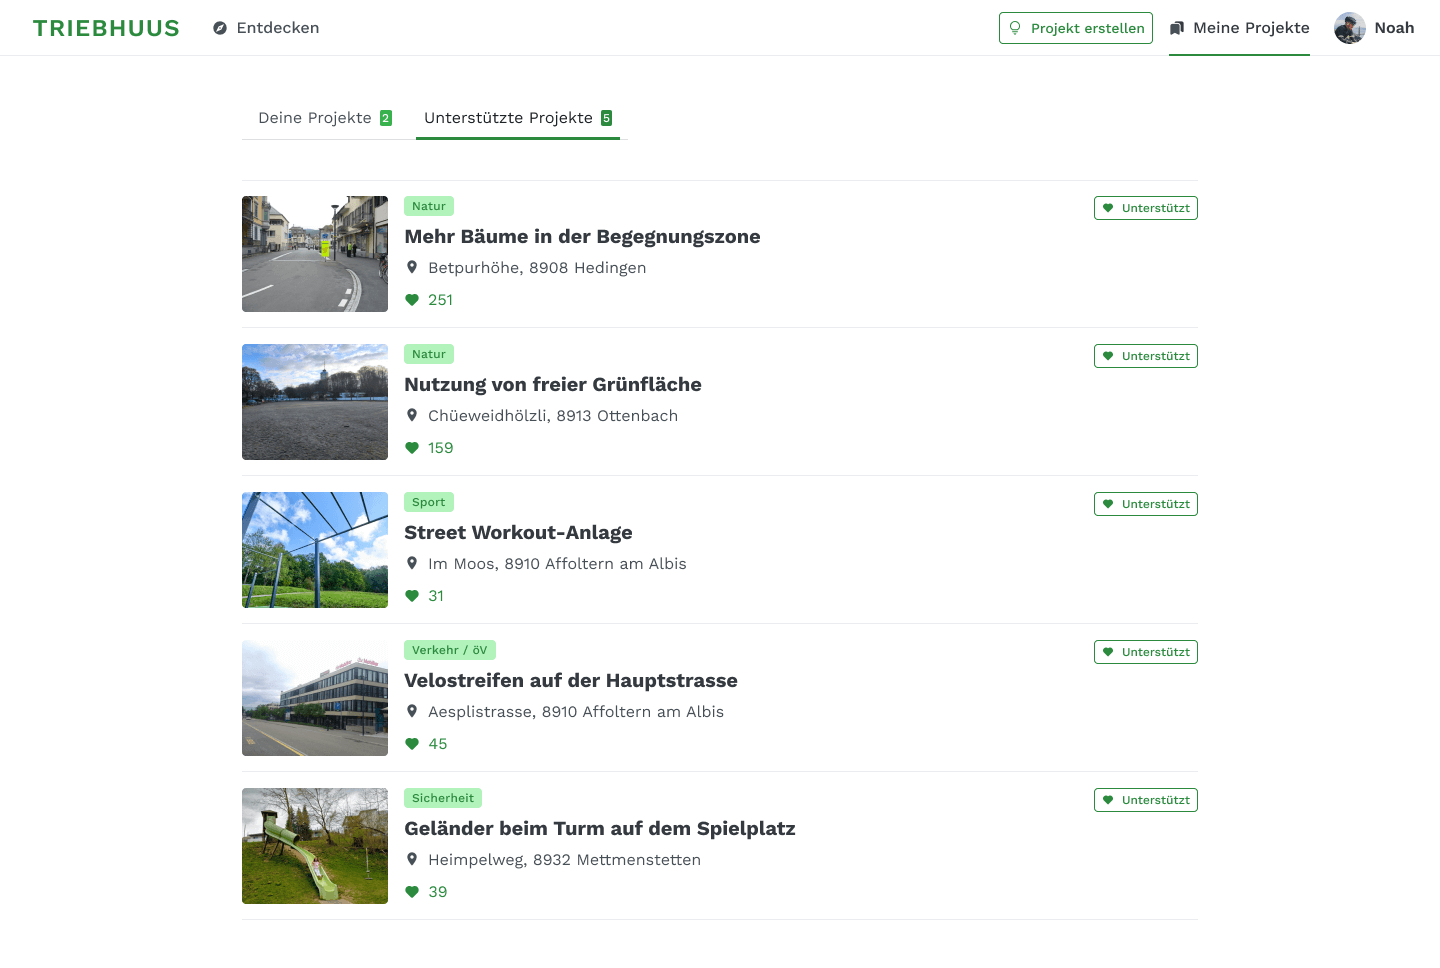Toggle Unterstützt for Street Workout-Anlage
This screenshot has width=1440, height=968.
(1145, 504)
